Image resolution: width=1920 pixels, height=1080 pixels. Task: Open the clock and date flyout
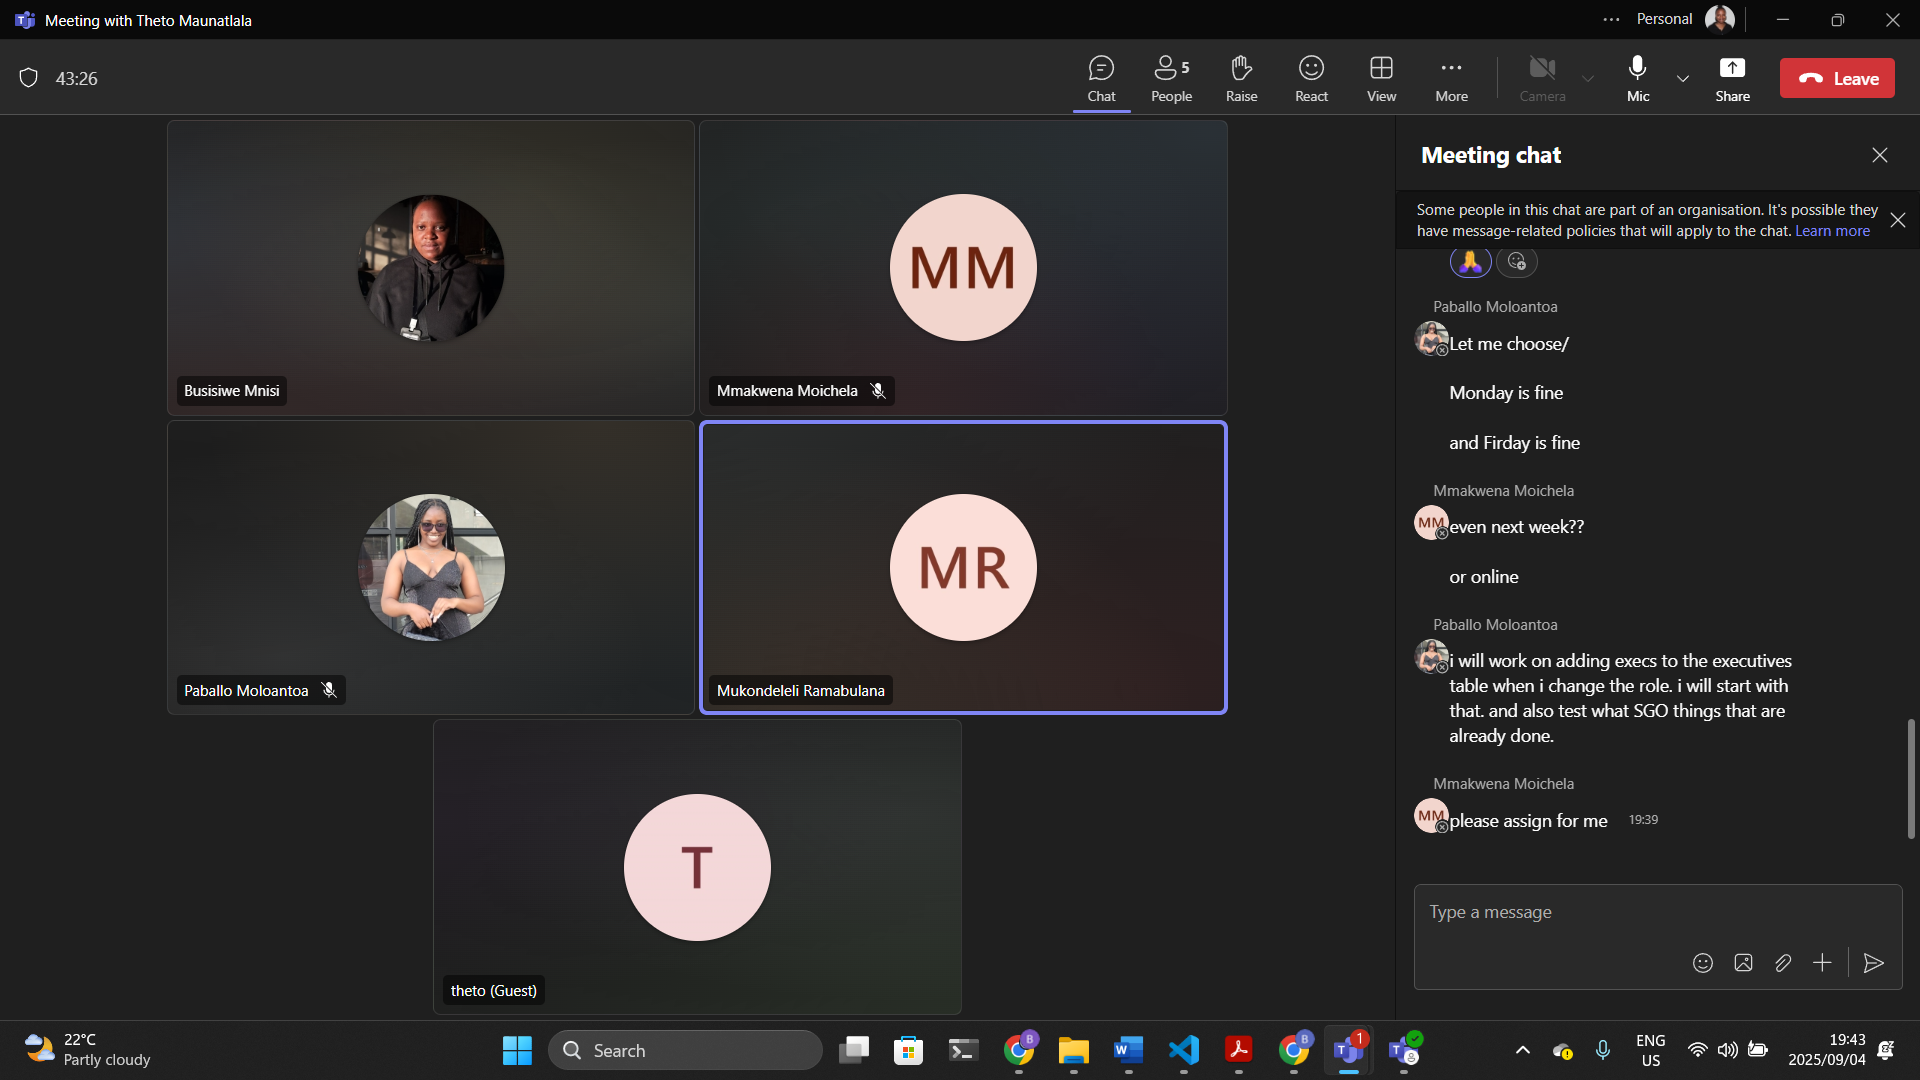coord(1827,1051)
